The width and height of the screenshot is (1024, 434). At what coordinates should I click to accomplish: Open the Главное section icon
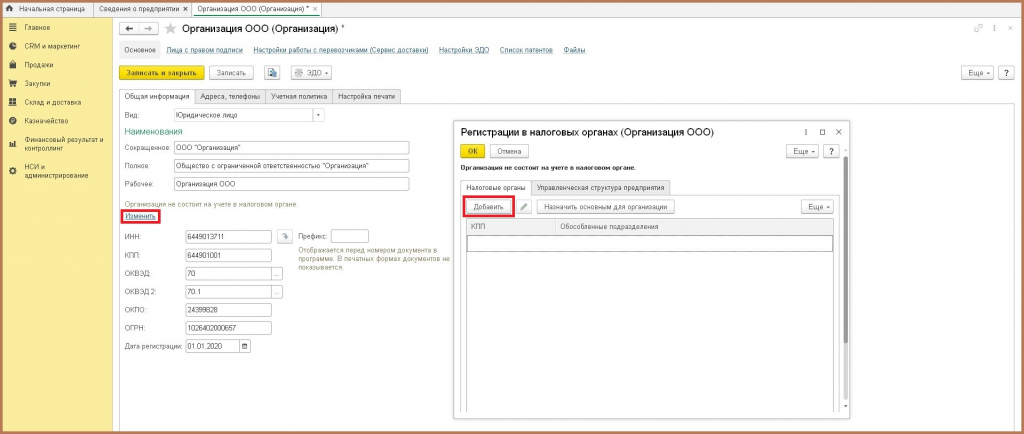[12, 27]
